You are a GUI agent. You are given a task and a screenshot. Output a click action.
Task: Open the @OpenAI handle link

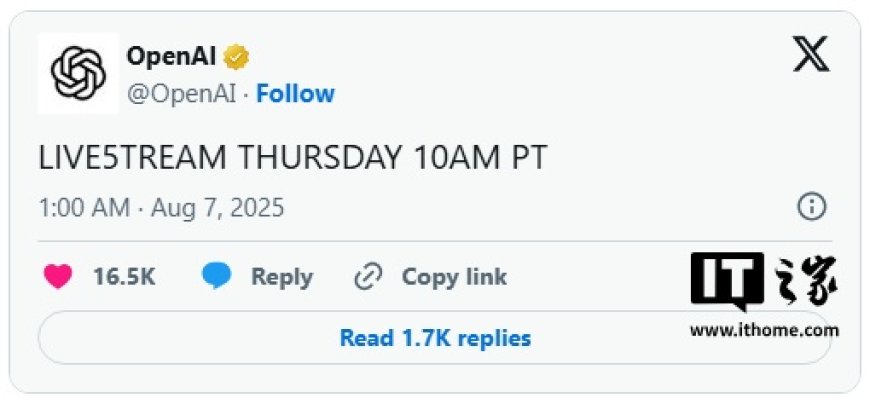(182, 94)
